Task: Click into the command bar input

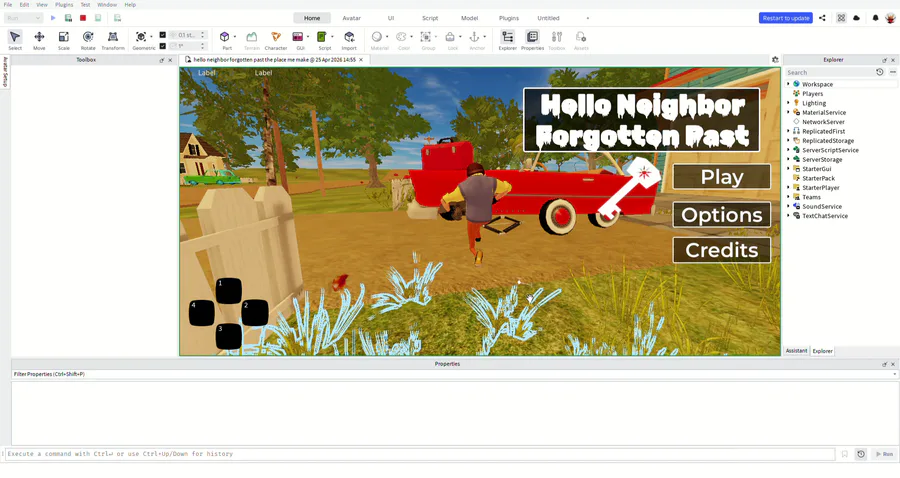Action: point(419,454)
